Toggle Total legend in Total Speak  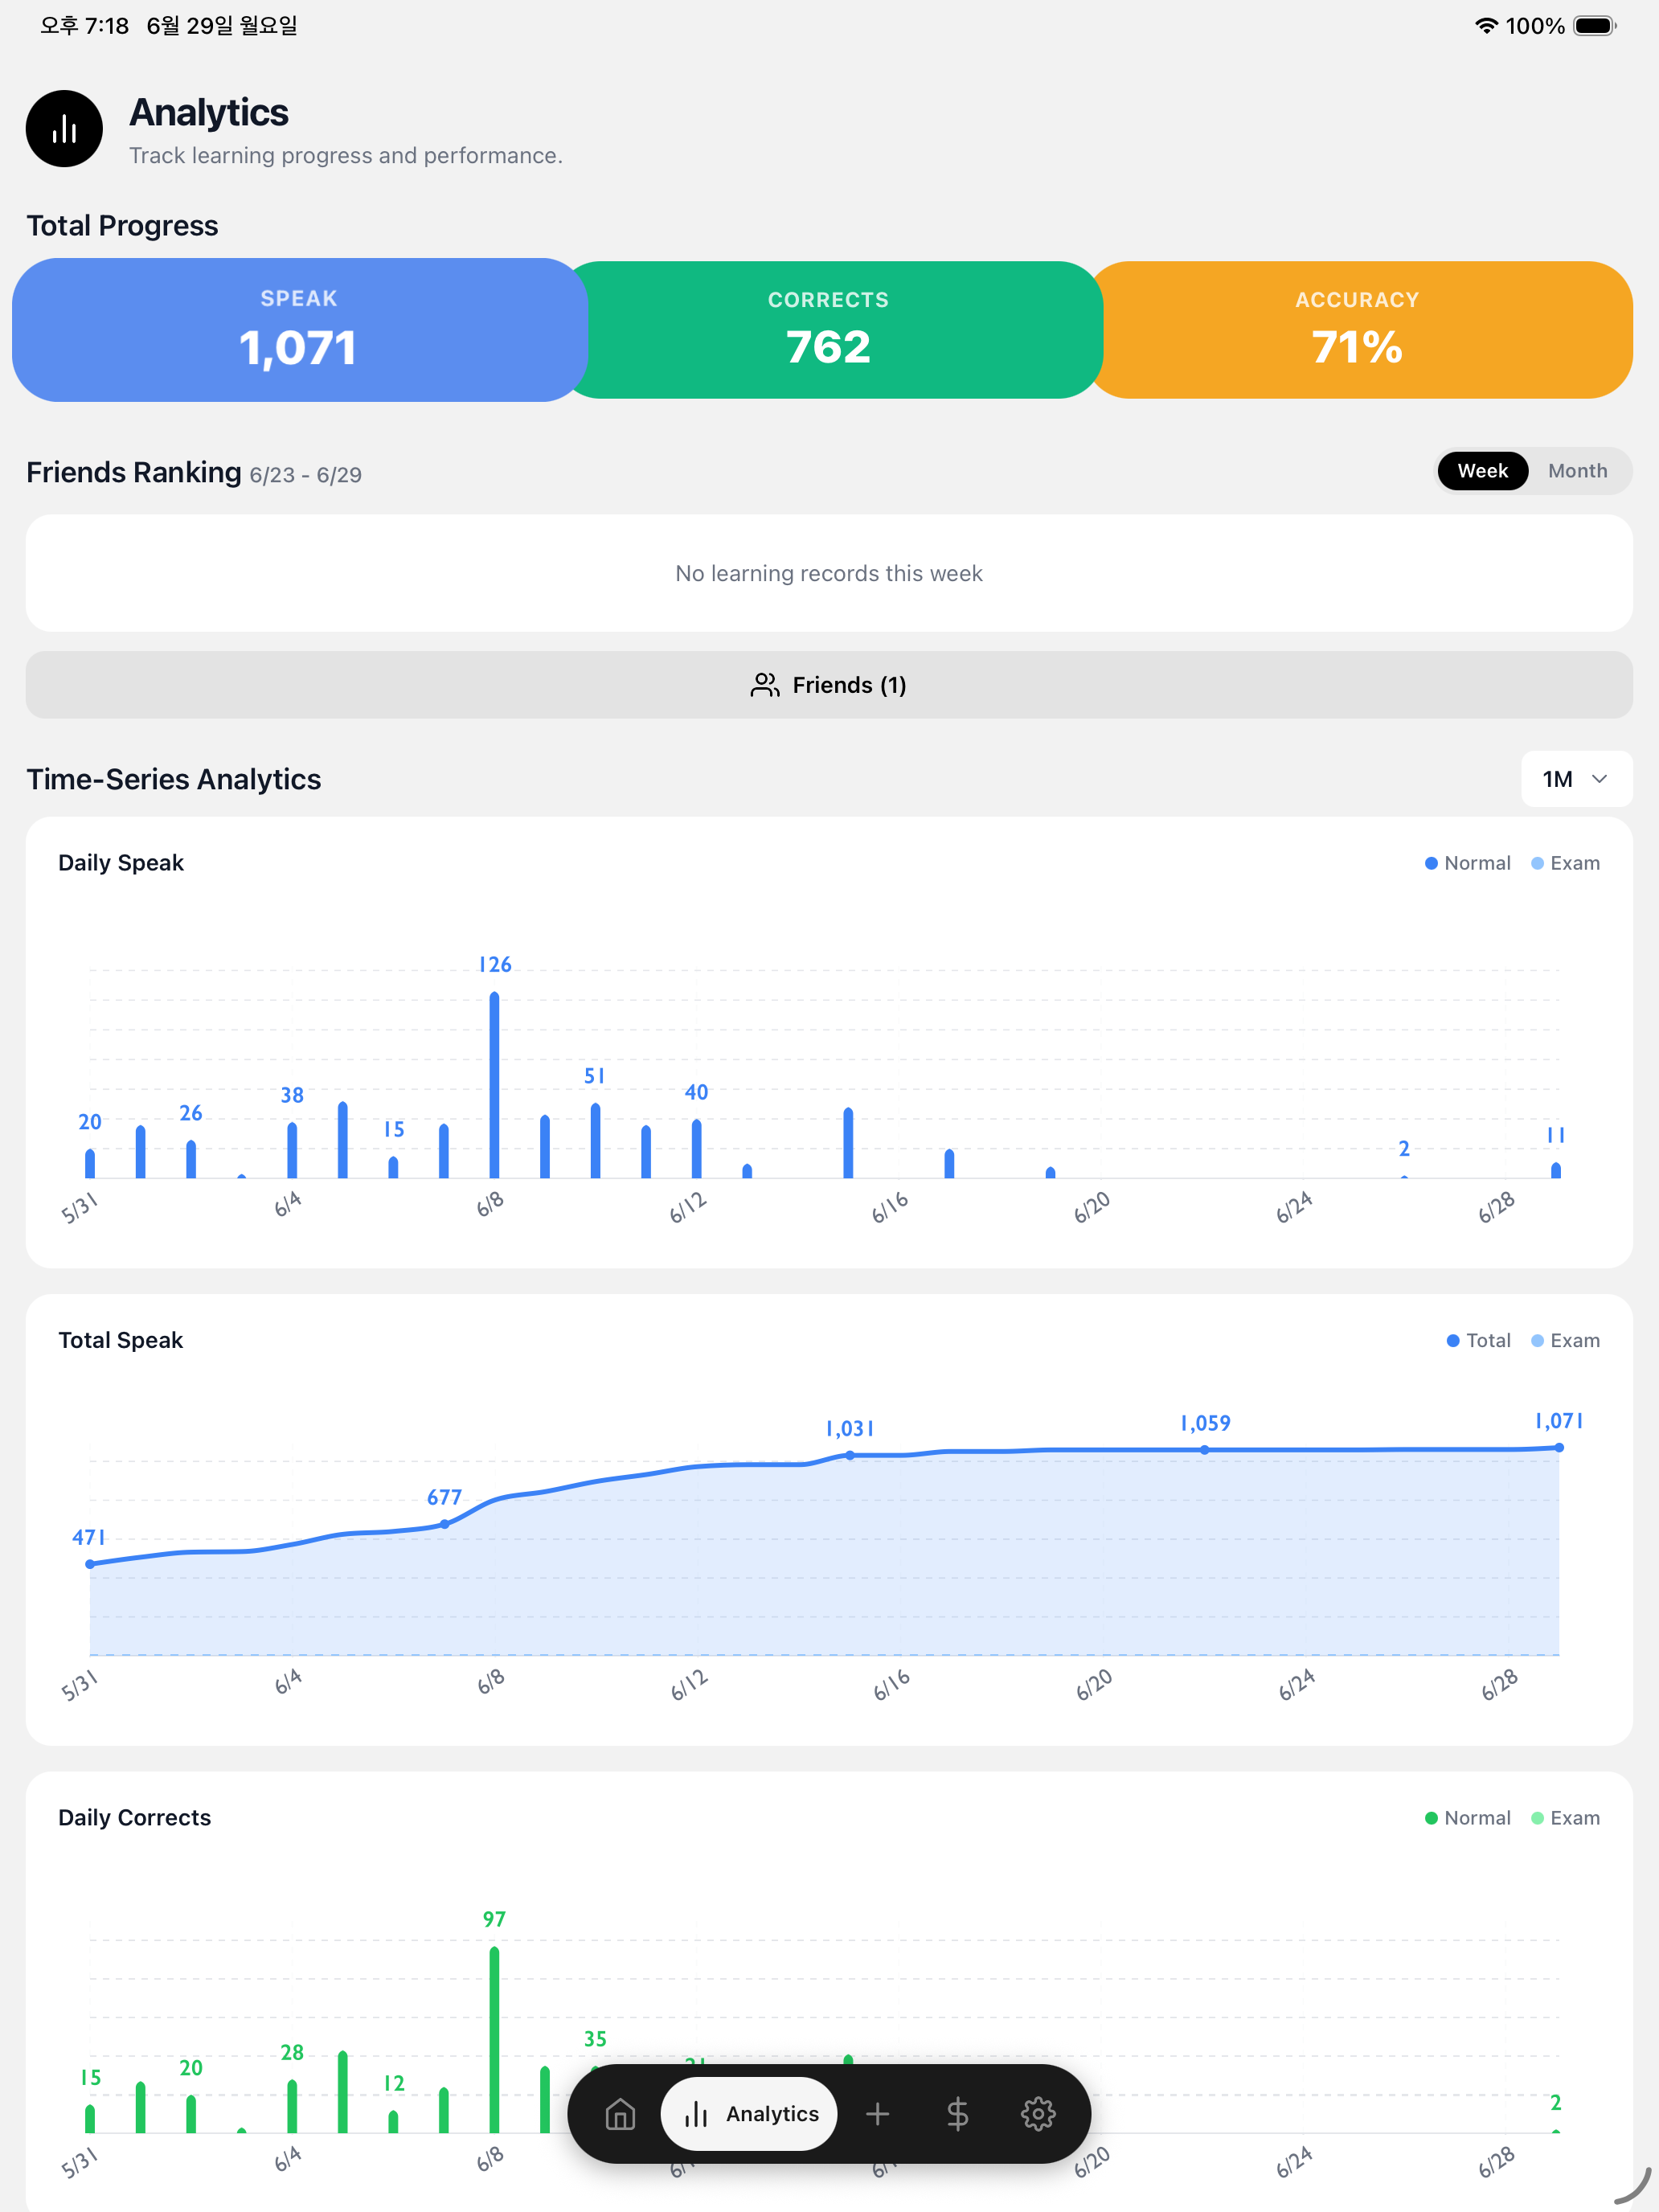click(1478, 1340)
